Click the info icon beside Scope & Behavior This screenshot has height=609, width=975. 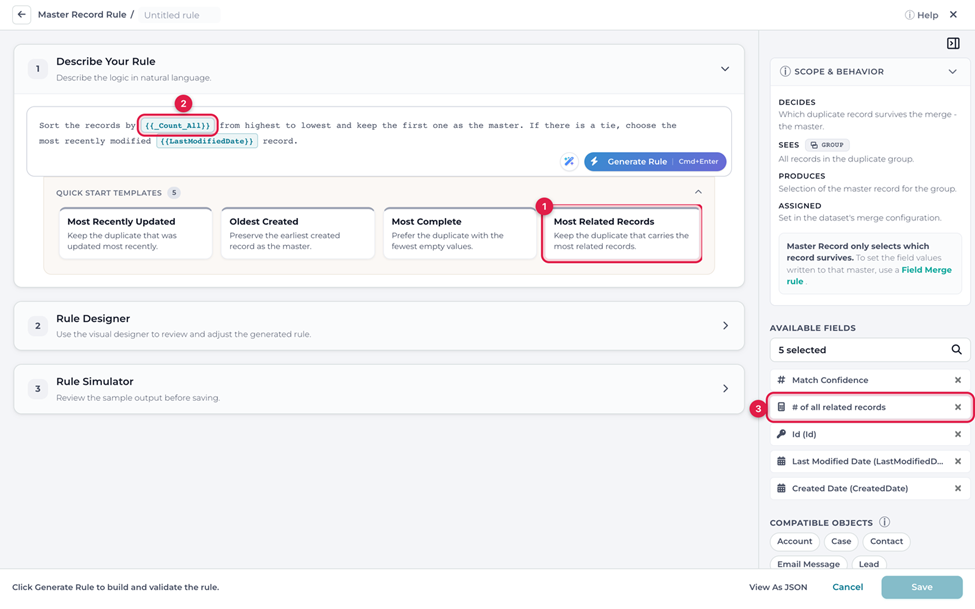(x=785, y=72)
